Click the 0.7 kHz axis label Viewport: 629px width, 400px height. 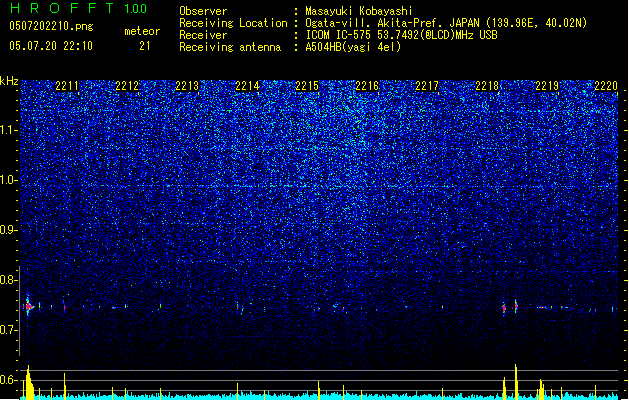pos(8,330)
